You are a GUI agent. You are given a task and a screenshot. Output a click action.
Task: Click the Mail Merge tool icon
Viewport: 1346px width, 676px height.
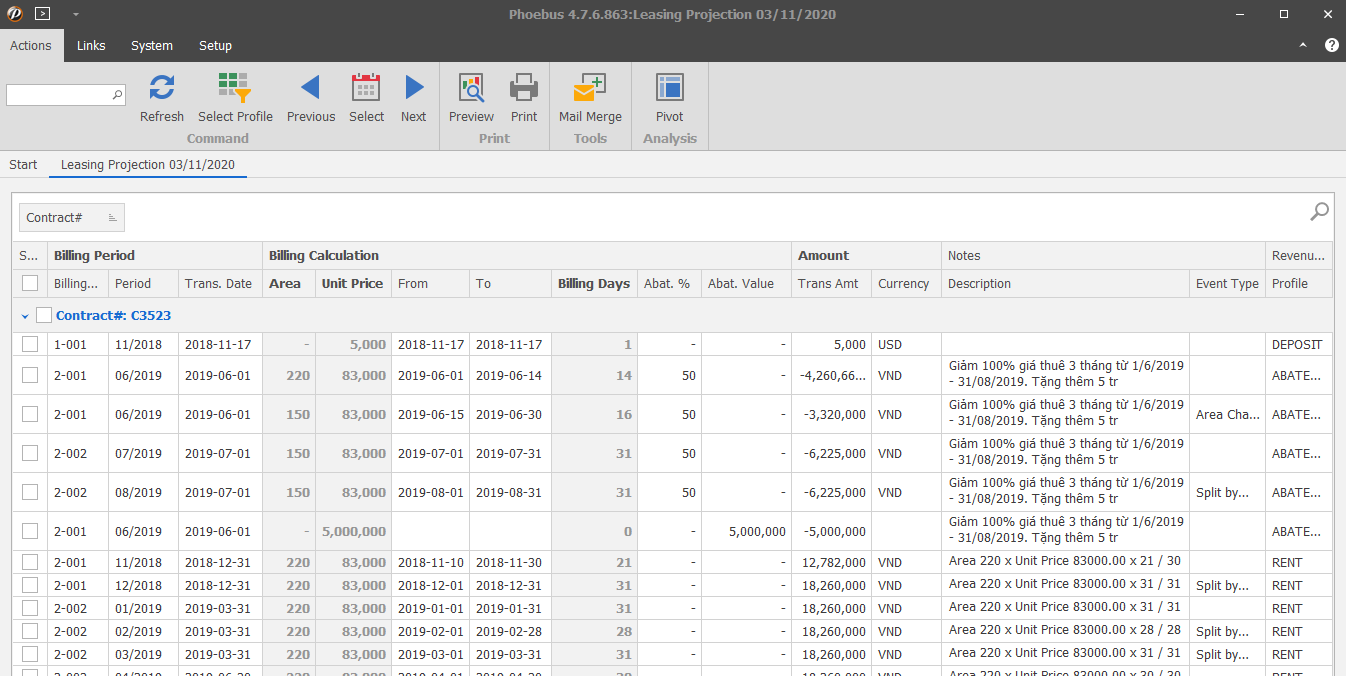590,88
